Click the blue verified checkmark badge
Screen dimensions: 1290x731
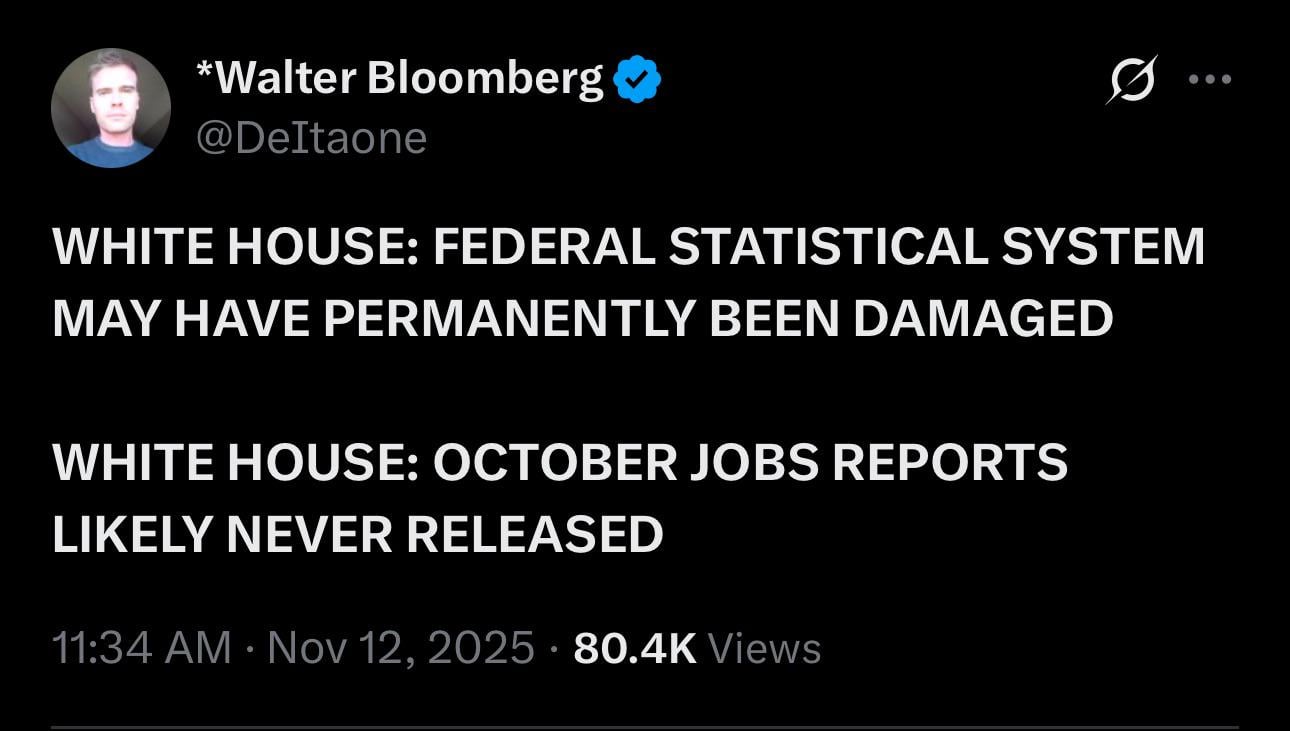pyautogui.click(x=636, y=79)
